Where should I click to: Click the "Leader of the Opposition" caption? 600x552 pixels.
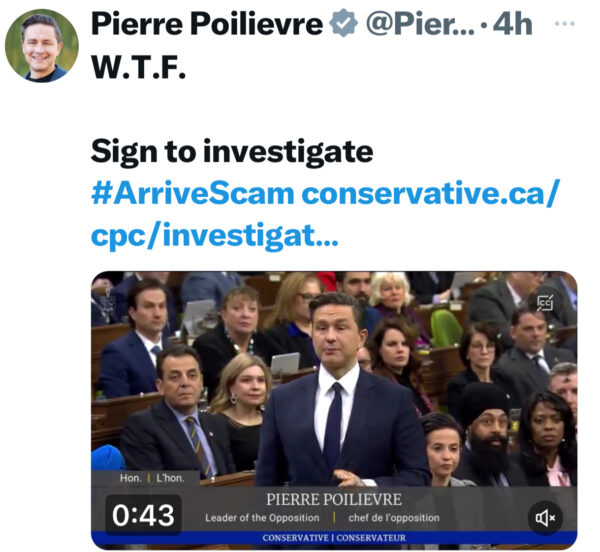point(262,518)
